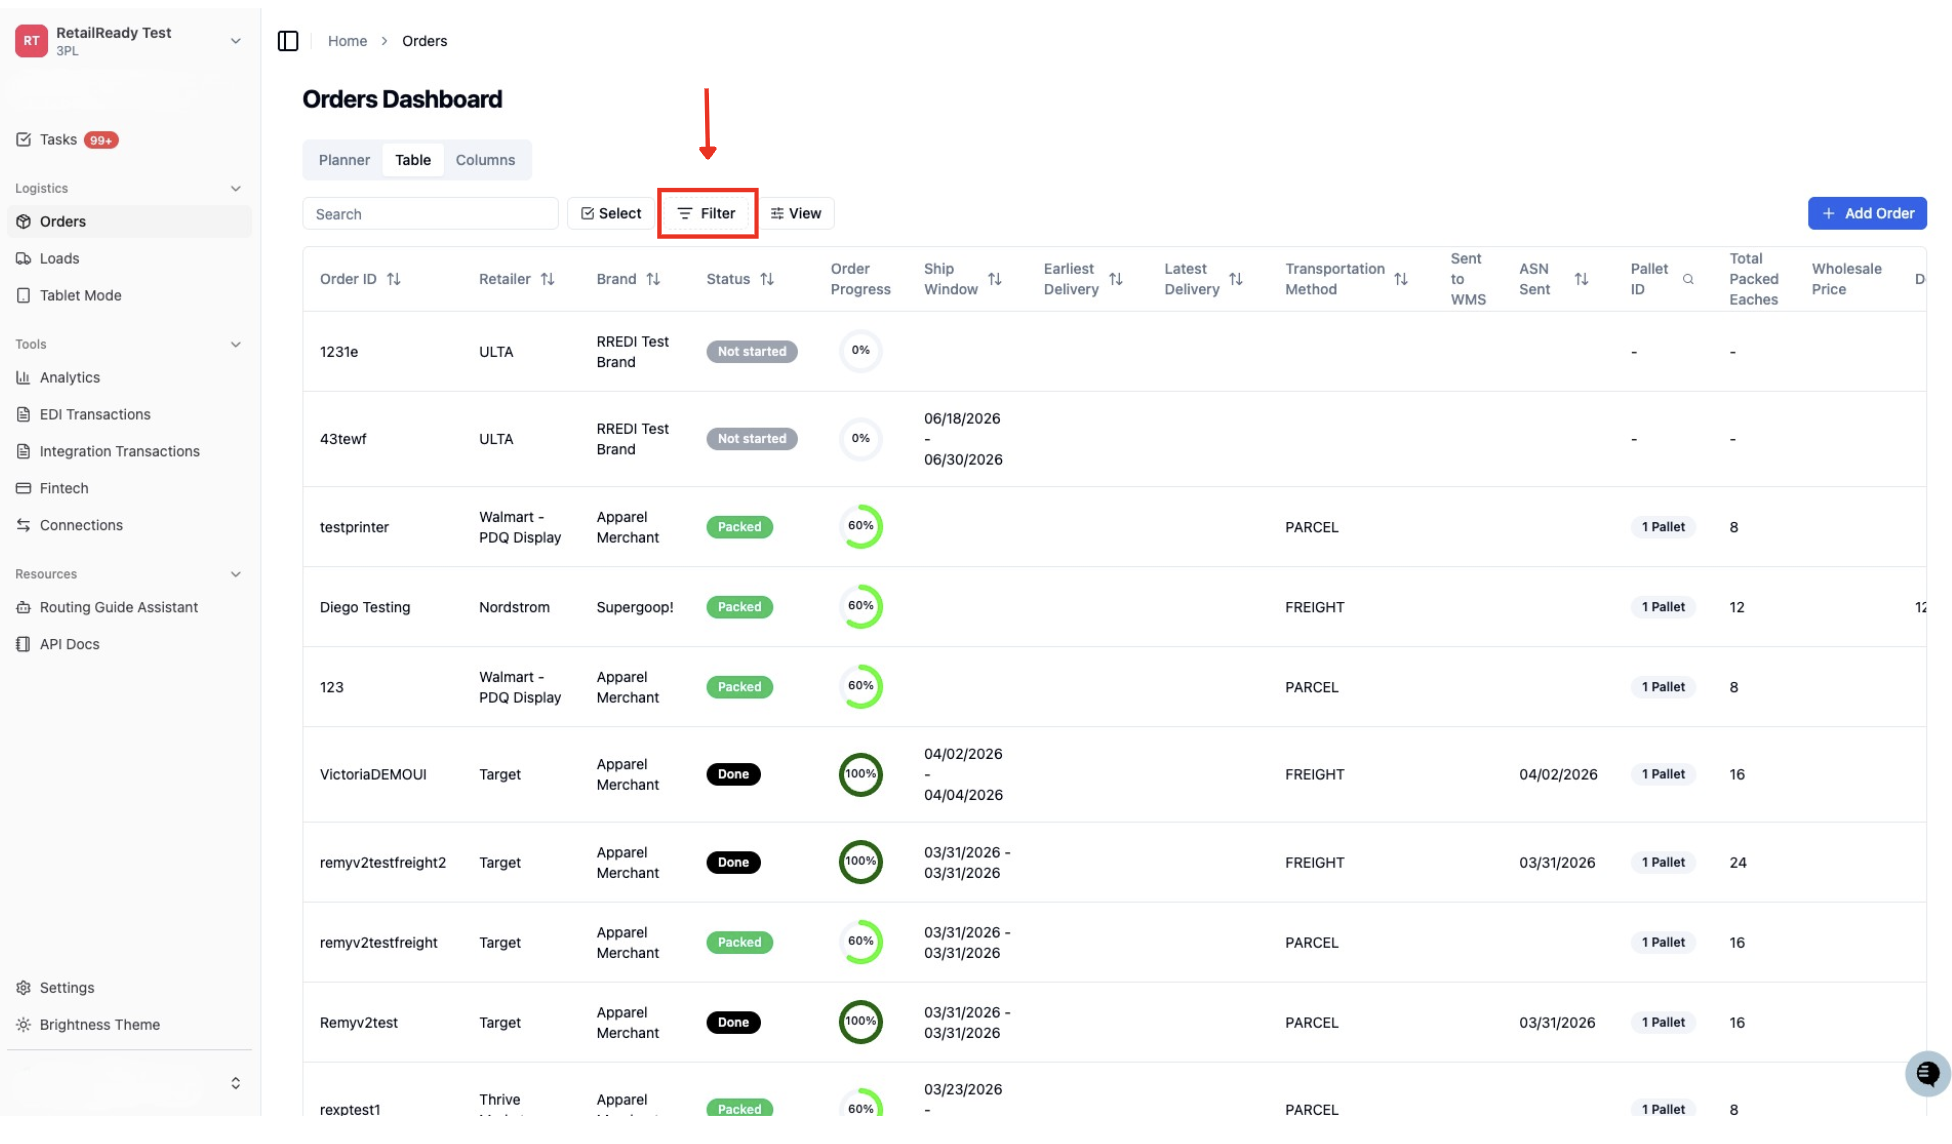This screenshot has width=1952, height=1144.
Task: Click the Add Order button
Action: click(x=1867, y=214)
